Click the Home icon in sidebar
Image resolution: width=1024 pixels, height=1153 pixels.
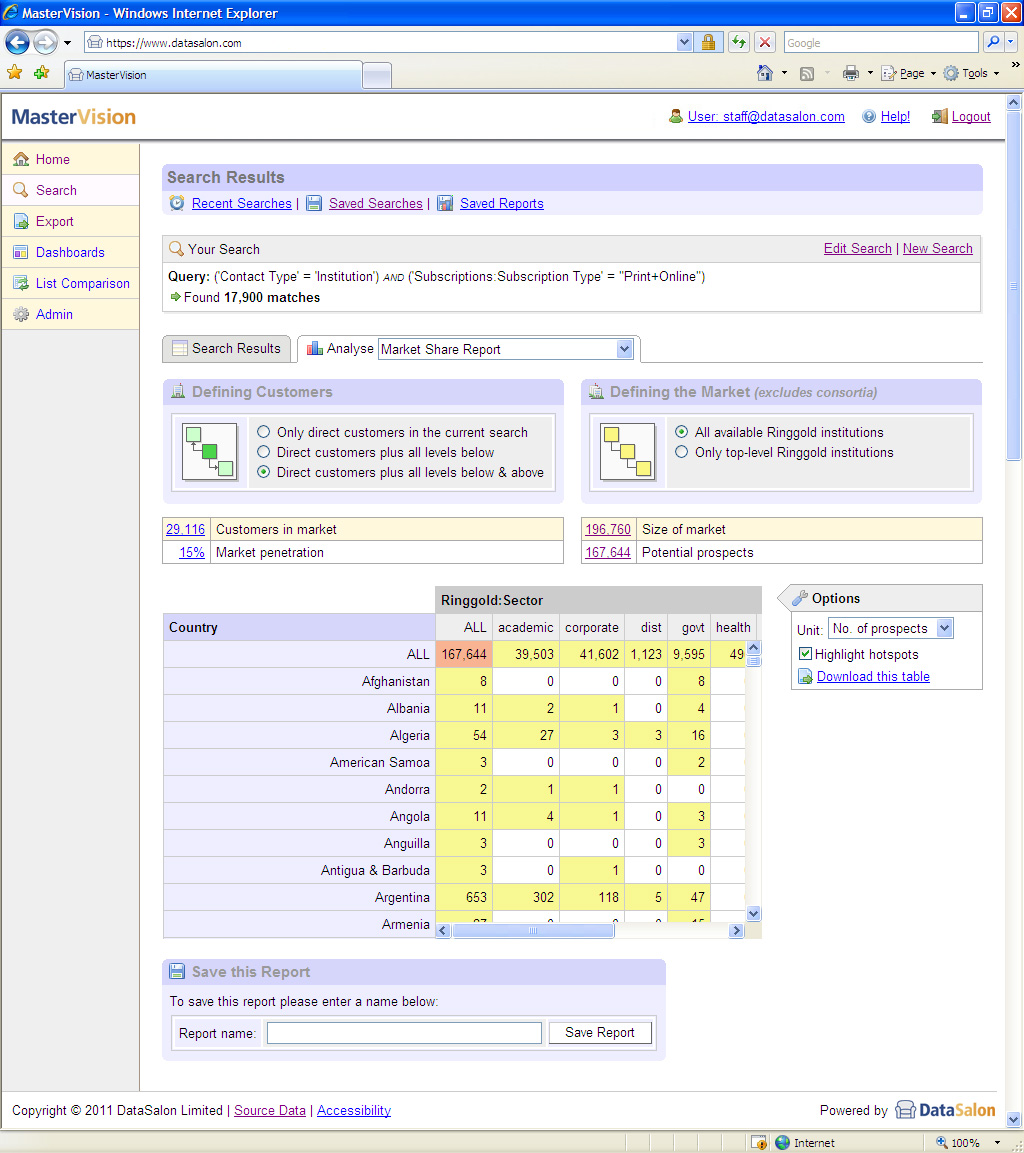tap(20, 159)
